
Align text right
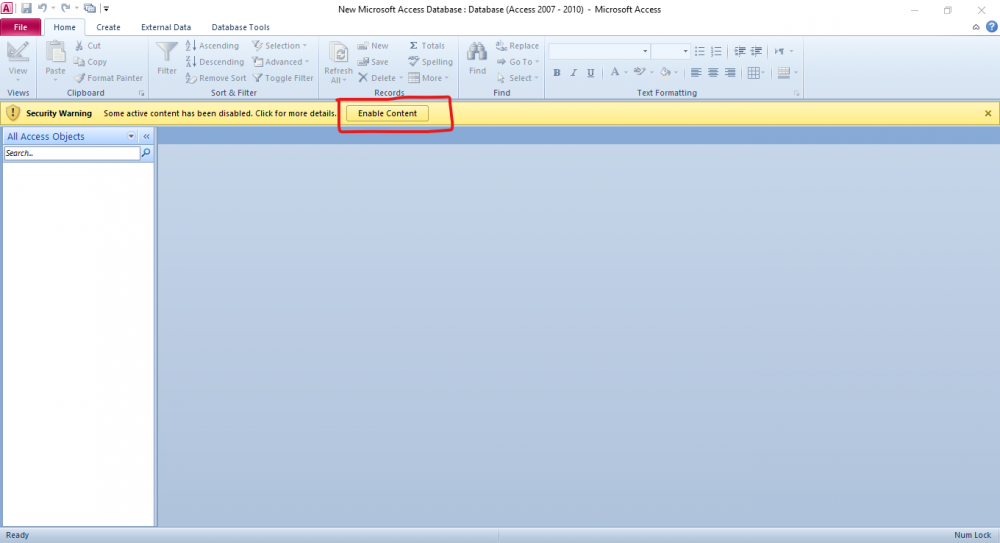point(730,73)
